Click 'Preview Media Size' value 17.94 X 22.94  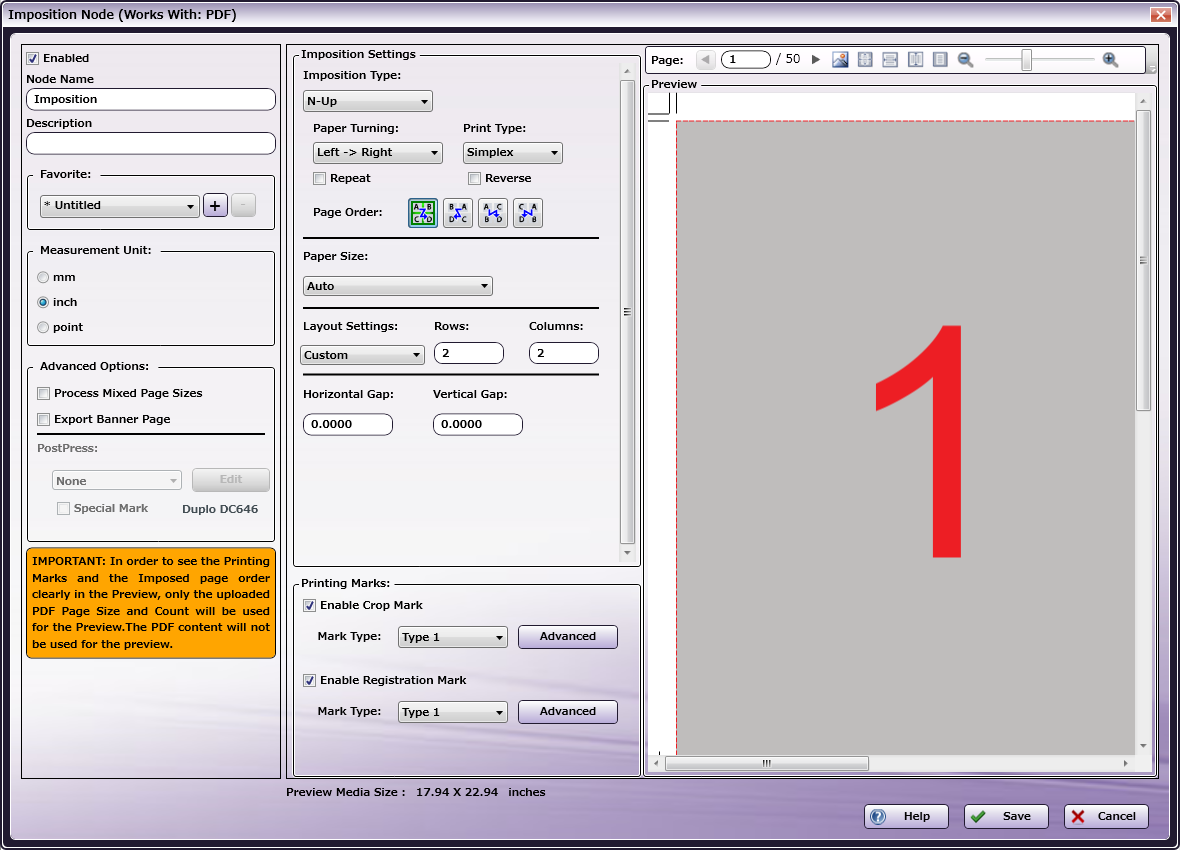[457, 792]
